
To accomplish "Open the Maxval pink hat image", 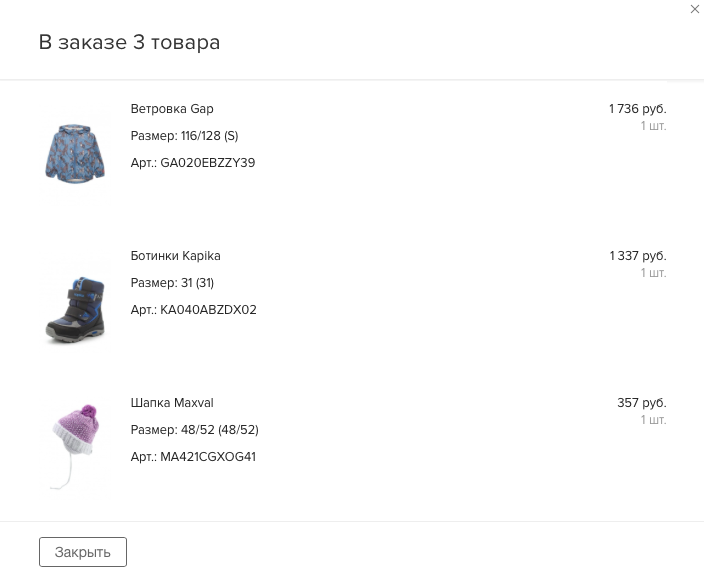I will tap(75, 445).
